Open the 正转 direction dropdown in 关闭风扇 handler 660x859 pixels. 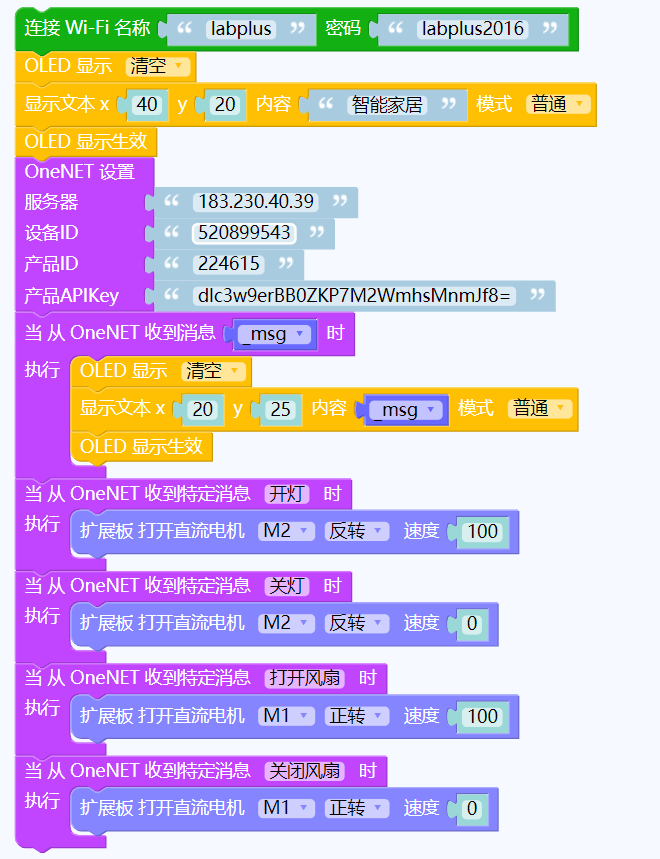pos(357,808)
